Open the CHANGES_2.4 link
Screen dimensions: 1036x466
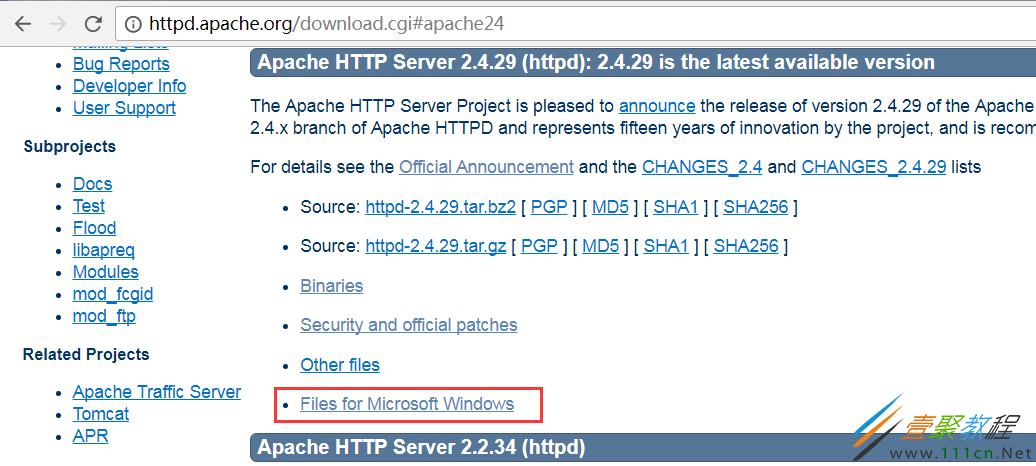(x=702, y=167)
